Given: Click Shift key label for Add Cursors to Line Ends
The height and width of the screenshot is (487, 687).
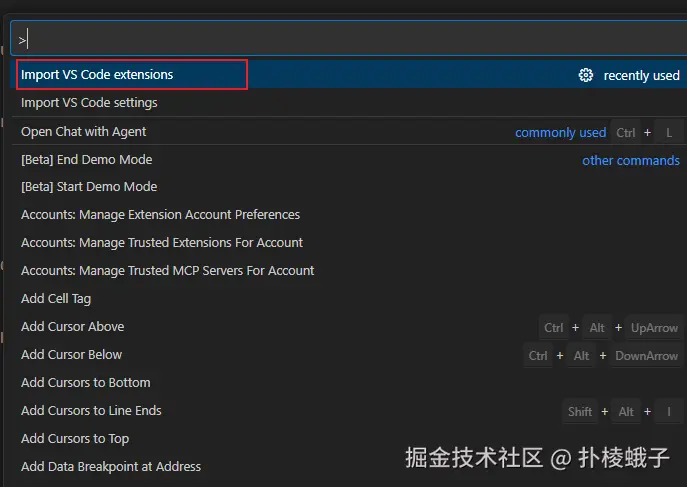Looking at the screenshot, I should (580, 412).
